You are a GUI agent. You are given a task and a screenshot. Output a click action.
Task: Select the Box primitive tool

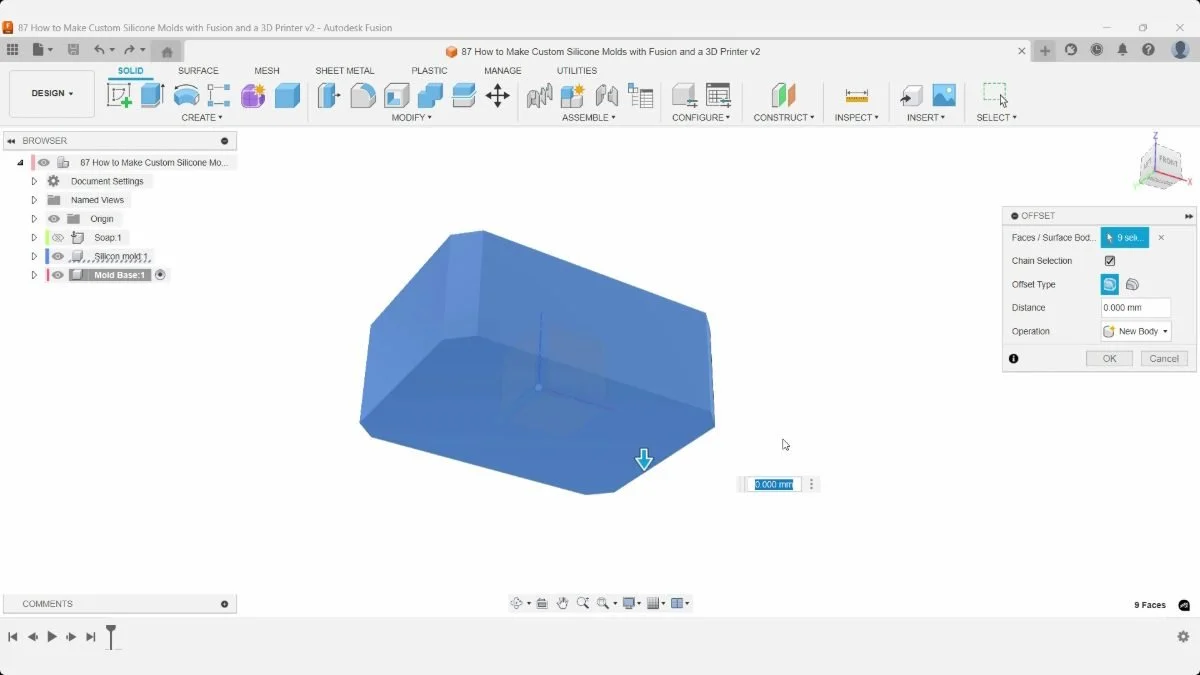(x=287, y=96)
